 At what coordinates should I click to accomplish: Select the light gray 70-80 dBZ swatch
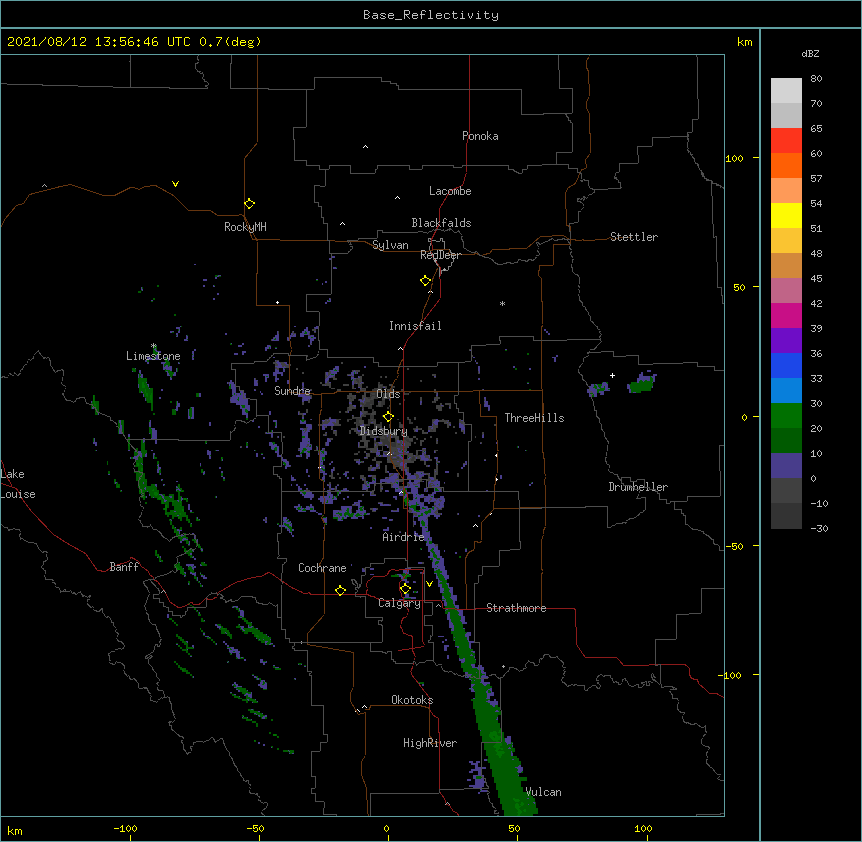tap(786, 91)
